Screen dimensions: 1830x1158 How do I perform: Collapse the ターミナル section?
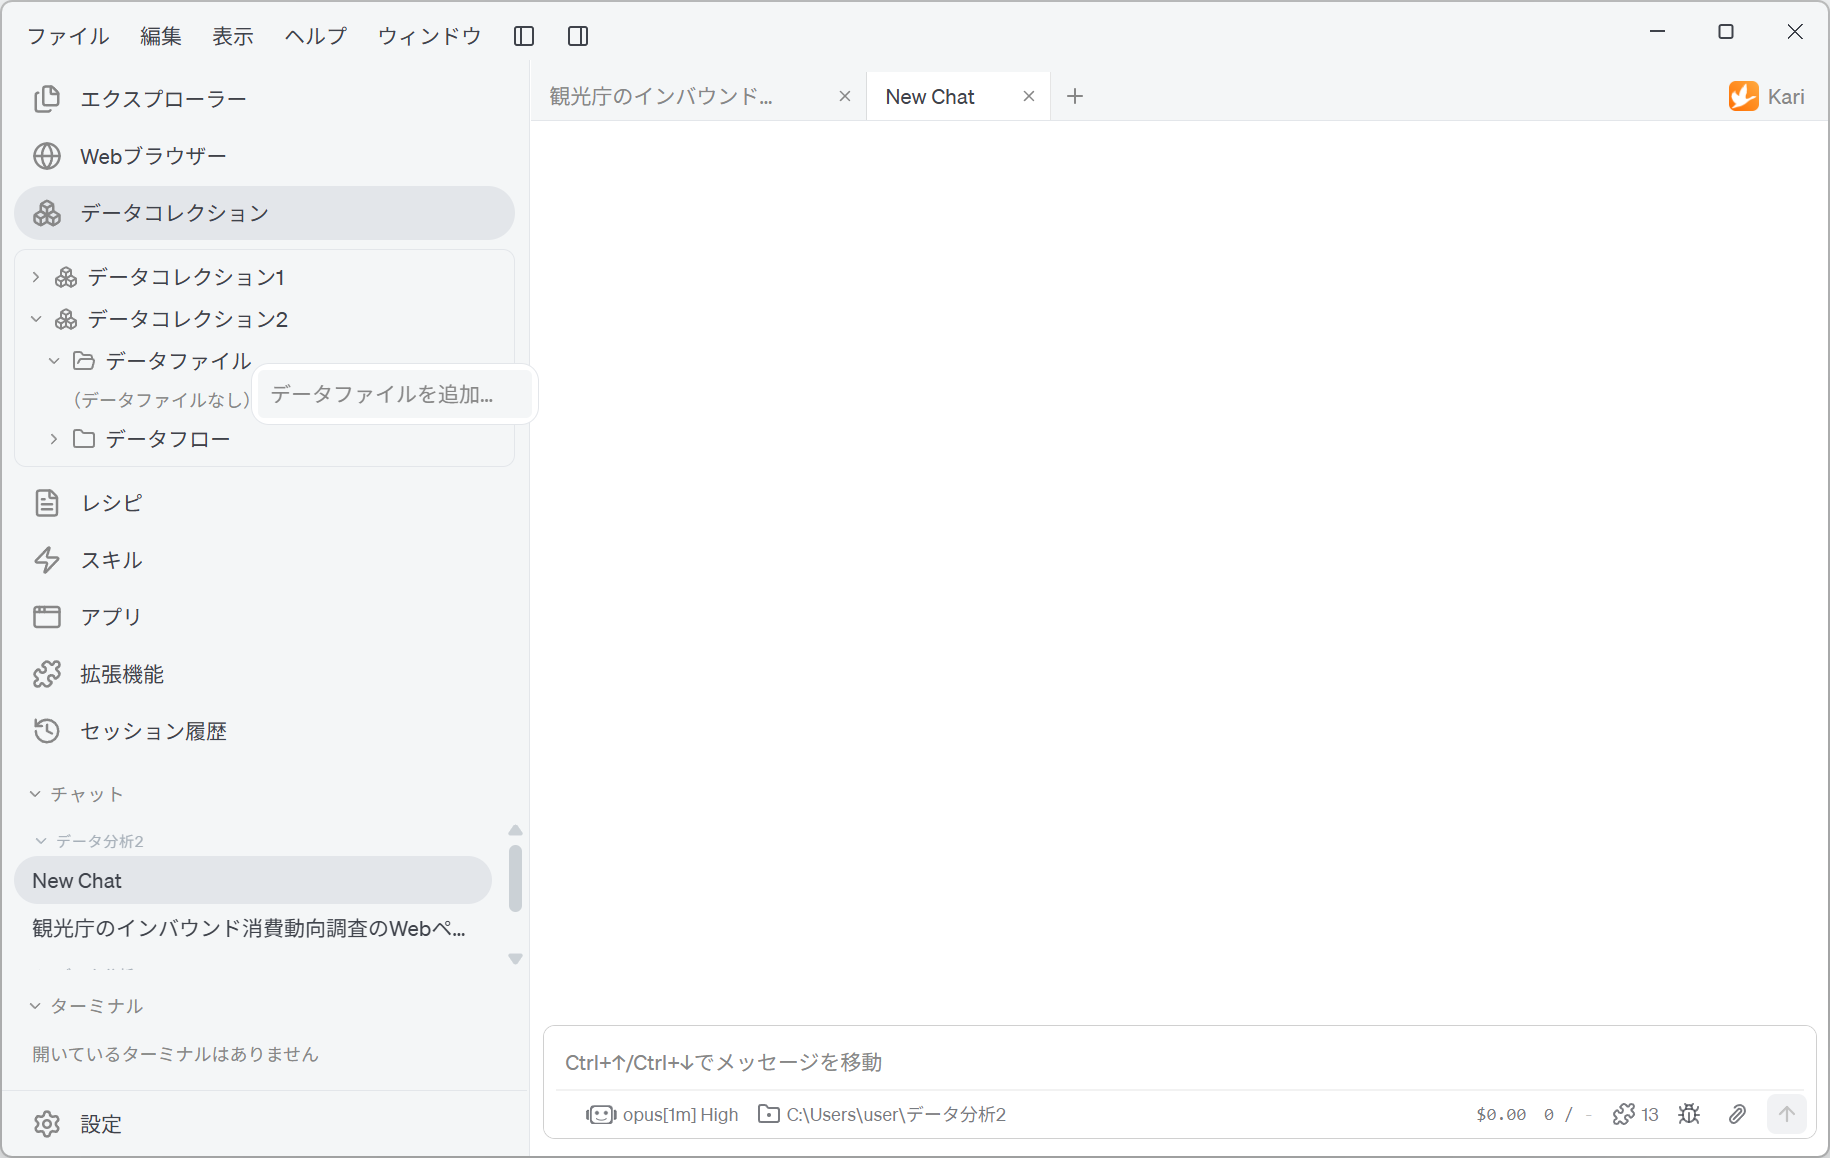point(35,1006)
